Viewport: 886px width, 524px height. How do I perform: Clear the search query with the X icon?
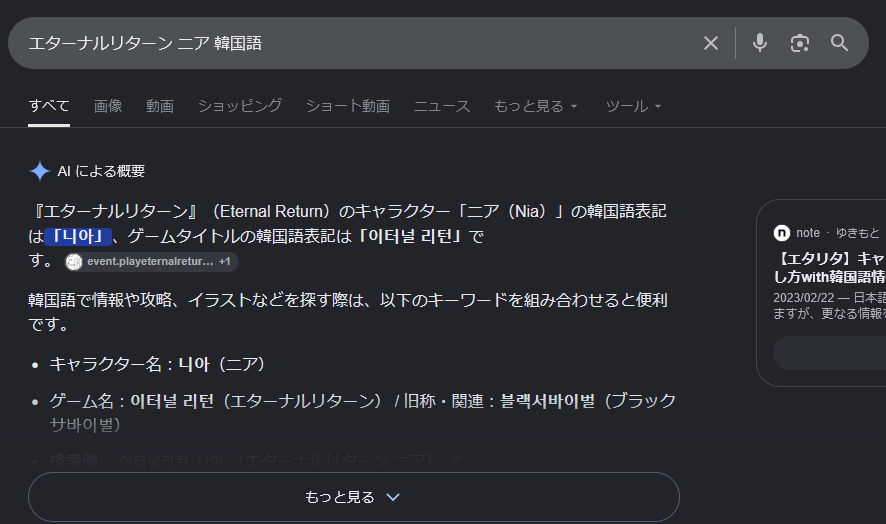[711, 43]
